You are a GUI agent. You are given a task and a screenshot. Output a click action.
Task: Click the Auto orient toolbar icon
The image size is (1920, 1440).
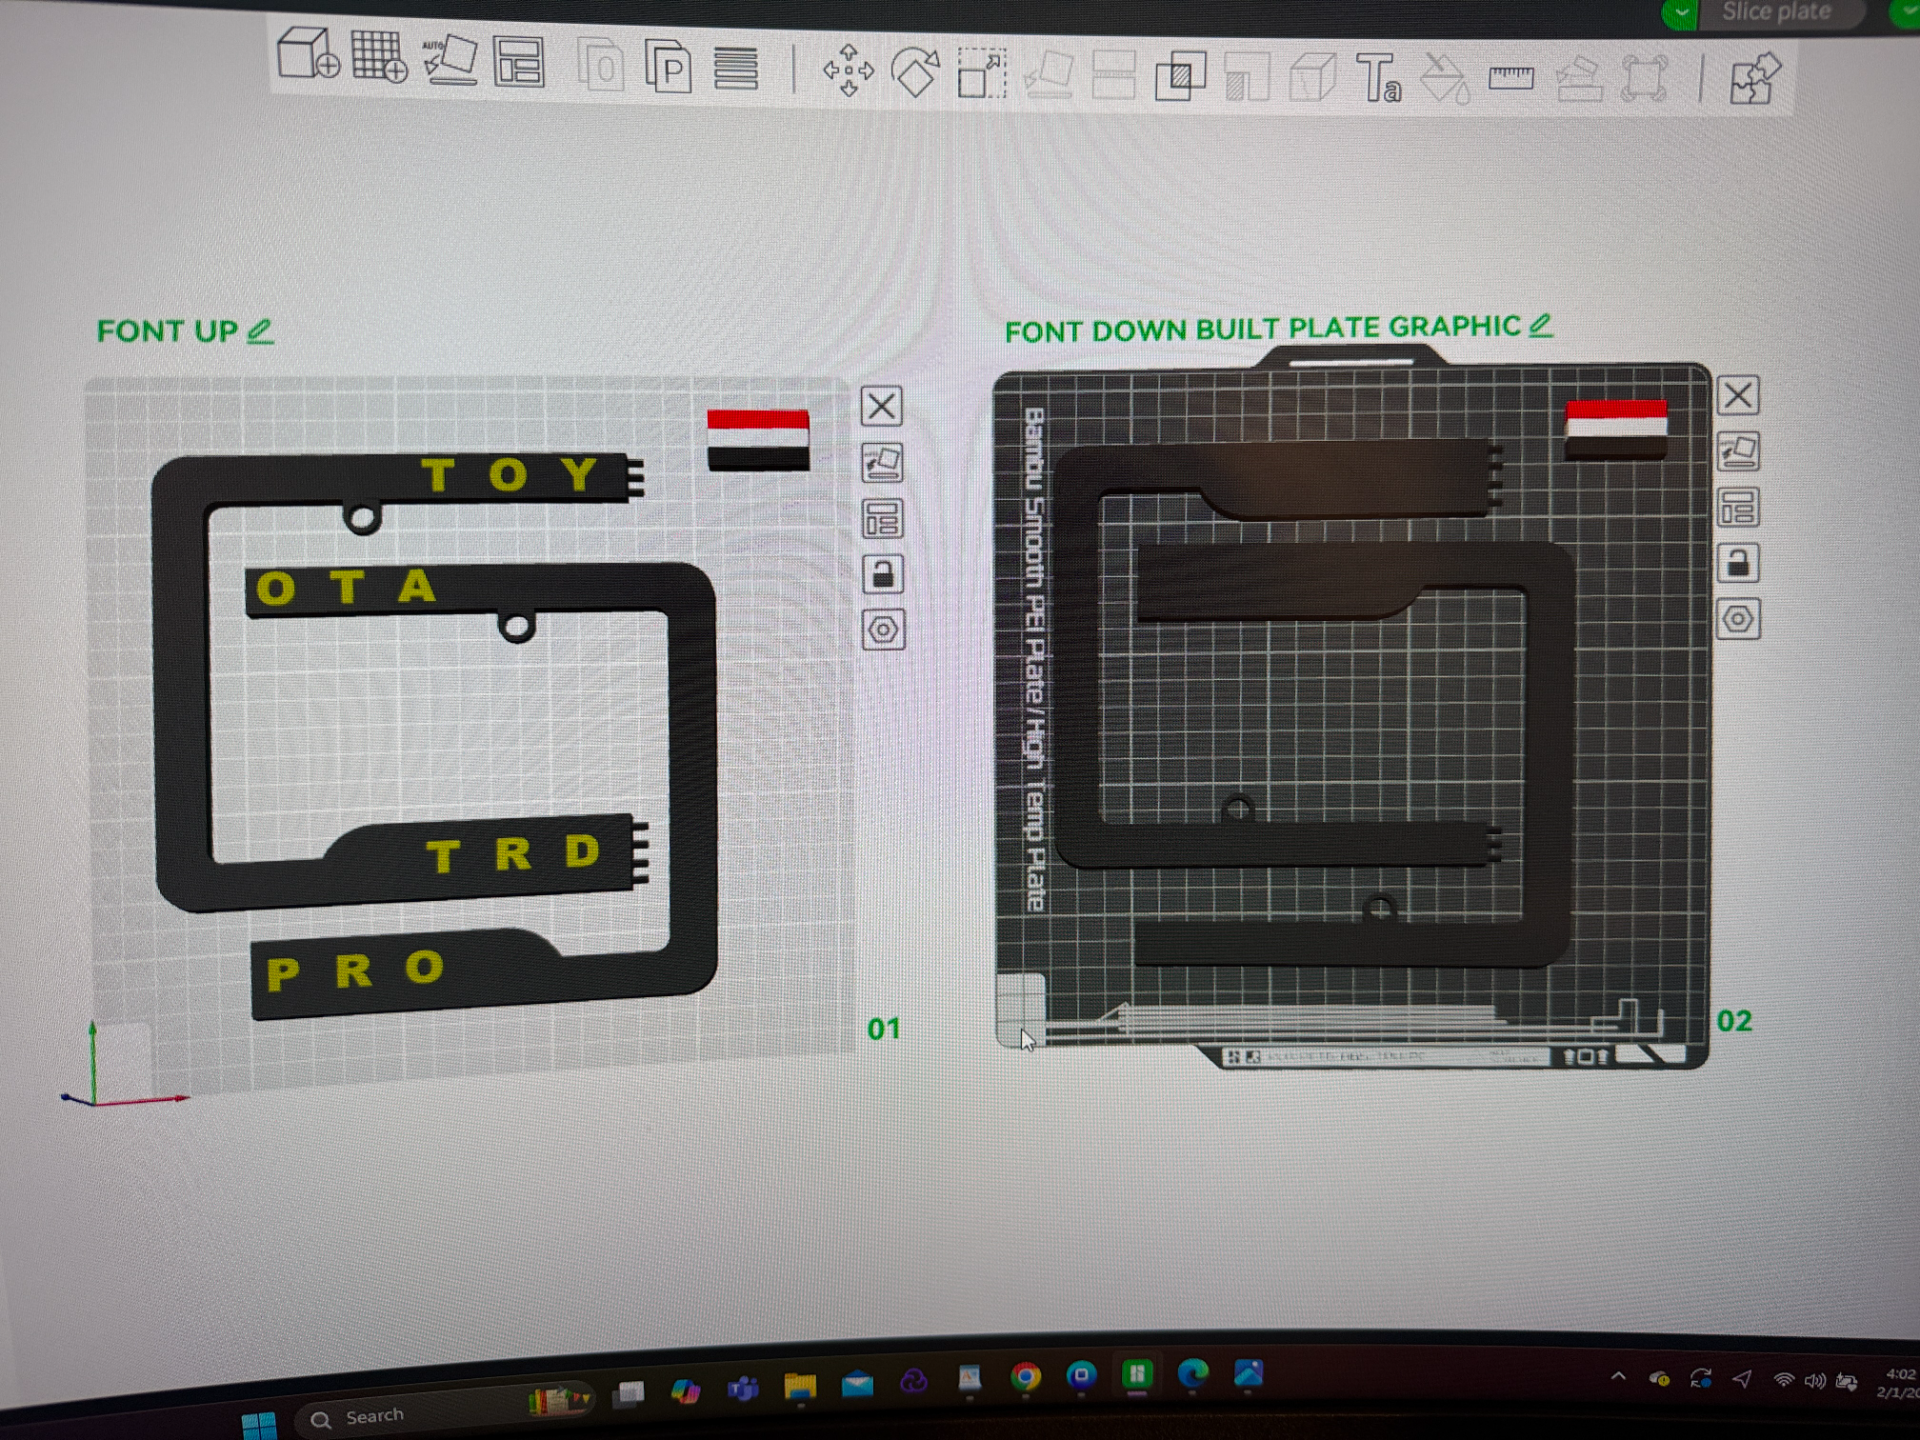click(449, 60)
